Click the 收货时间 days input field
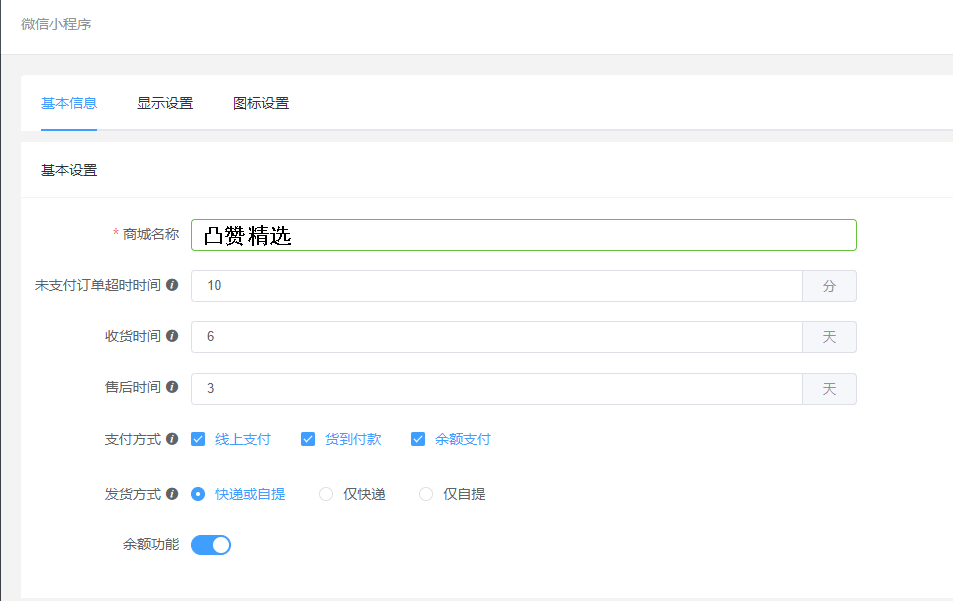This screenshot has width=953, height=601. [x=497, y=337]
